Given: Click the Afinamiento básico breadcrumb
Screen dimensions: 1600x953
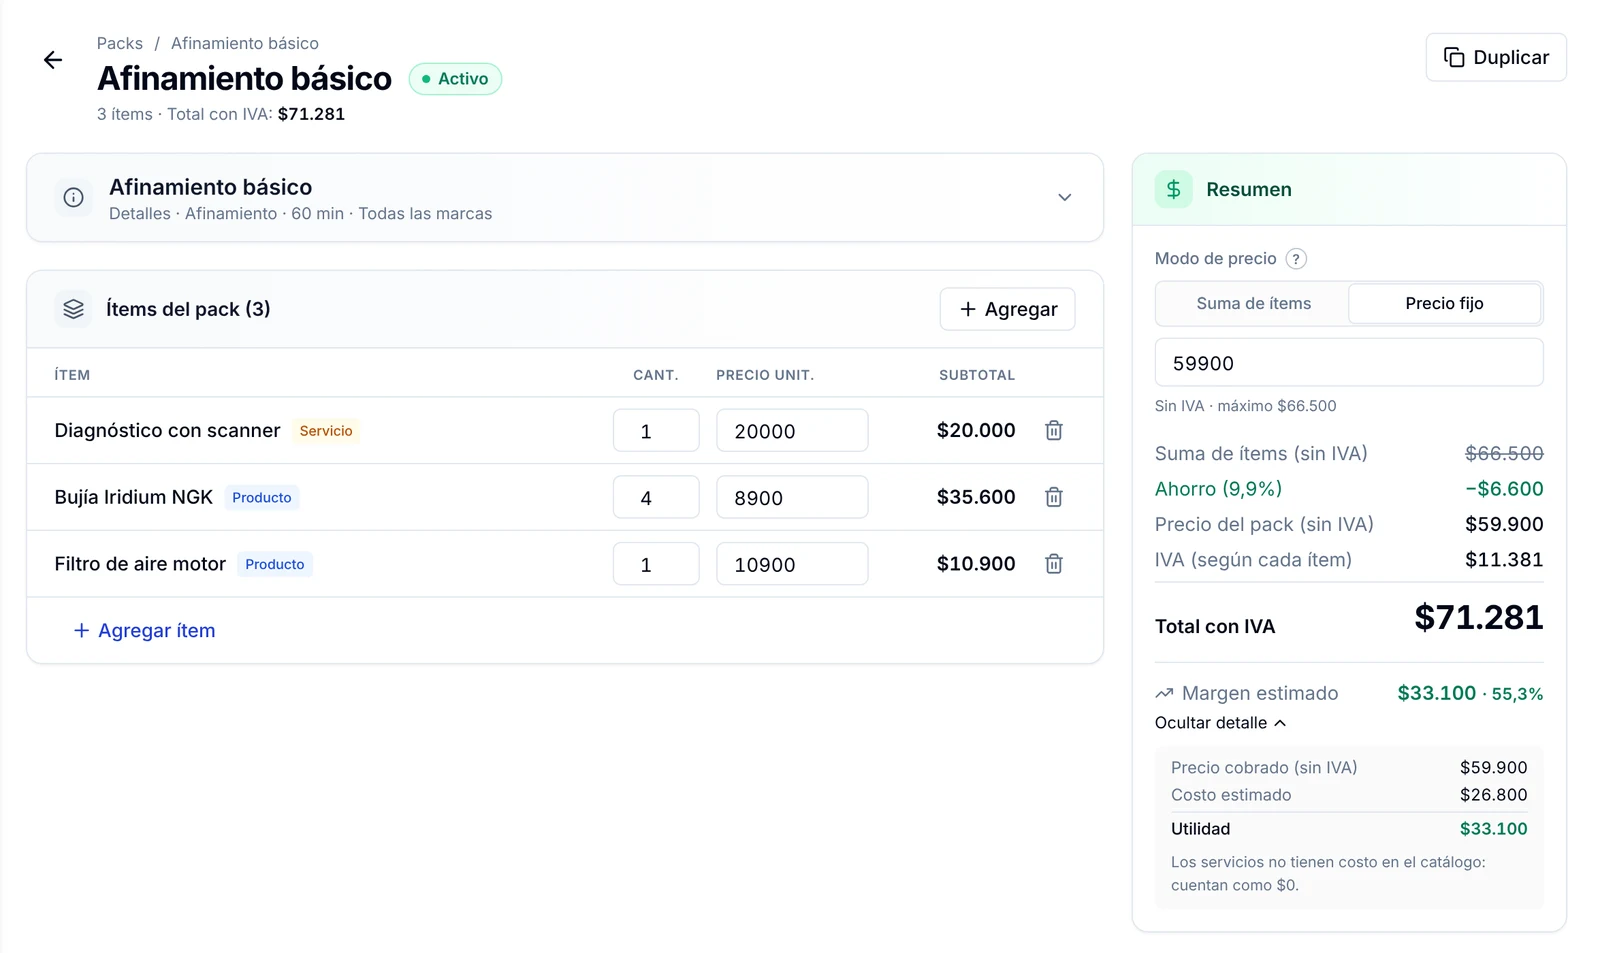Looking at the screenshot, I should point(245,43).
